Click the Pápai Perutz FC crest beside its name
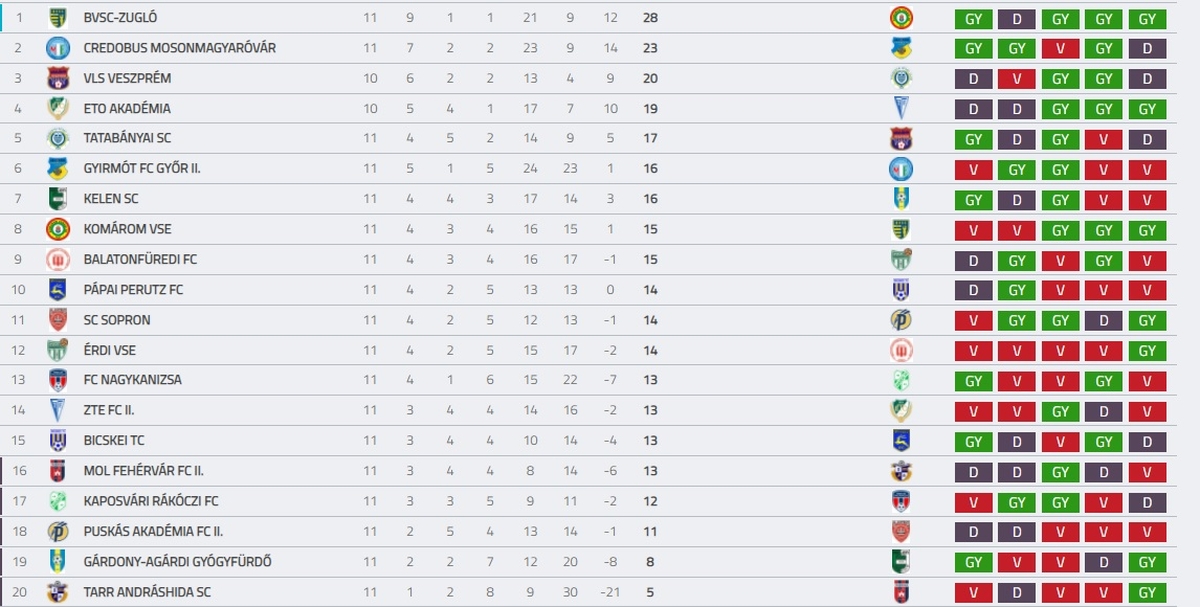The image size is (1200, 607). (x=57, y=290)
